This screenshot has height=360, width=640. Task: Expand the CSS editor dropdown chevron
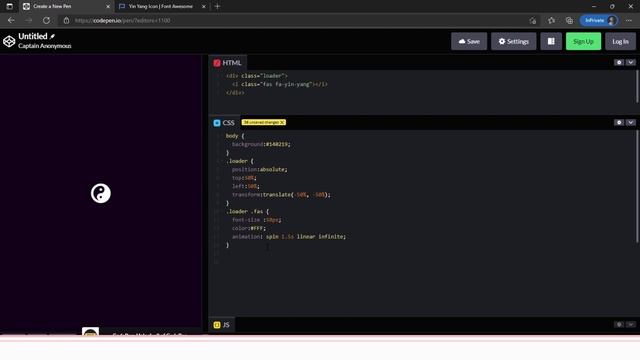tap(631, 122)
